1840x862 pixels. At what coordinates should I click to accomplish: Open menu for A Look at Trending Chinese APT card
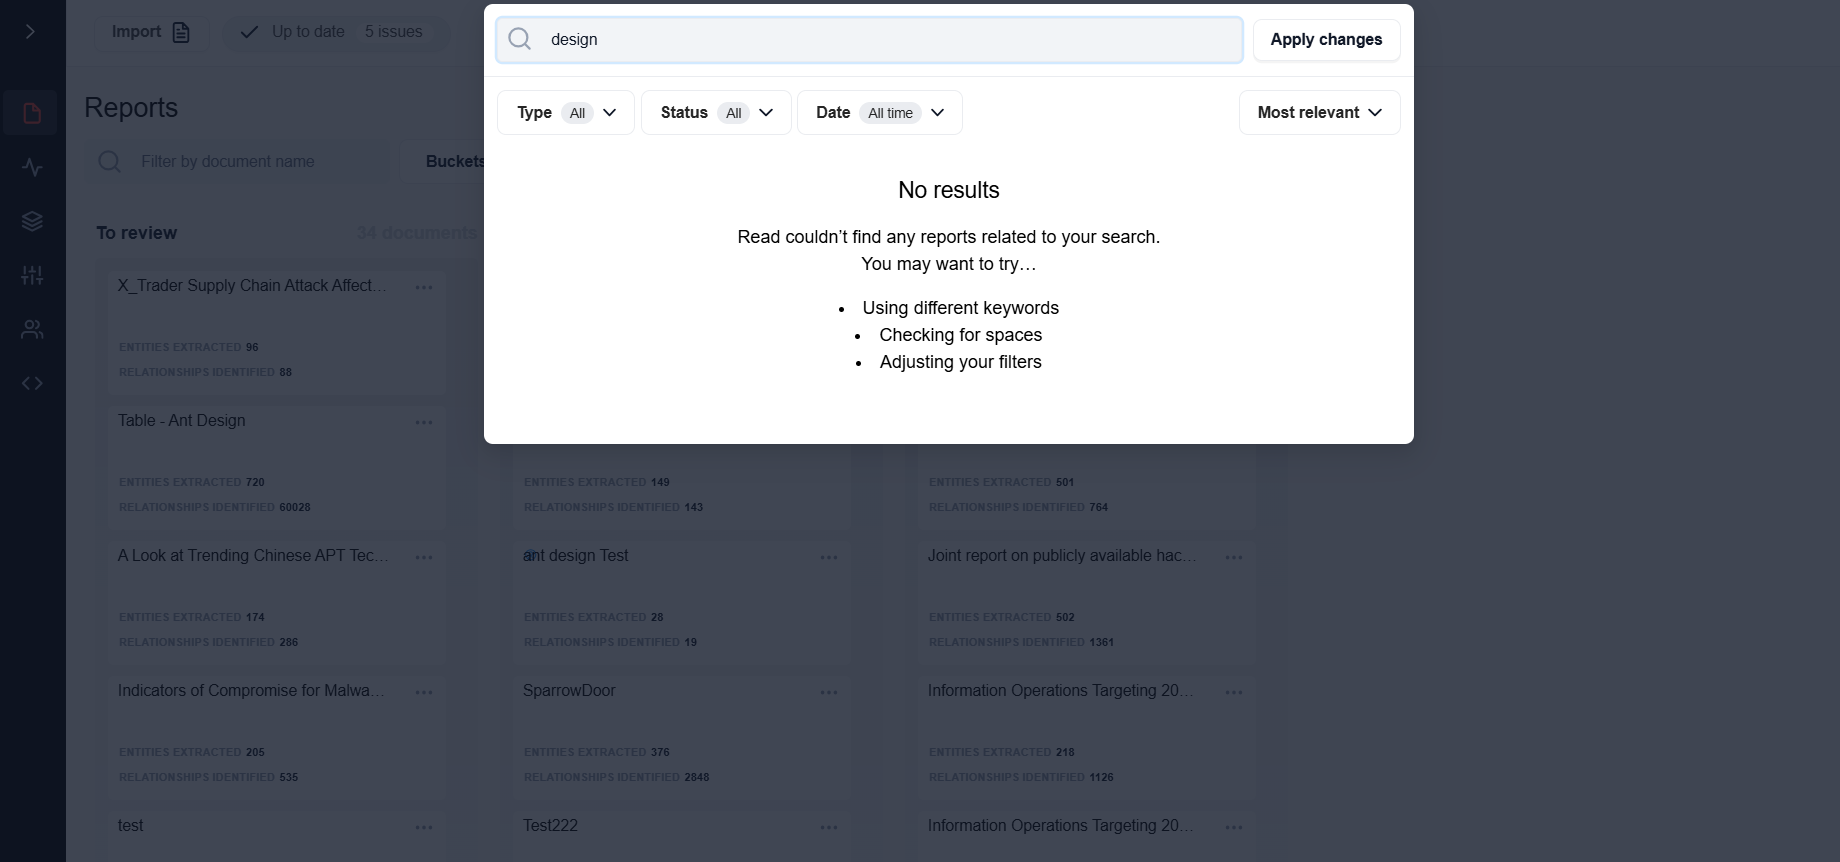coord(424,557)
